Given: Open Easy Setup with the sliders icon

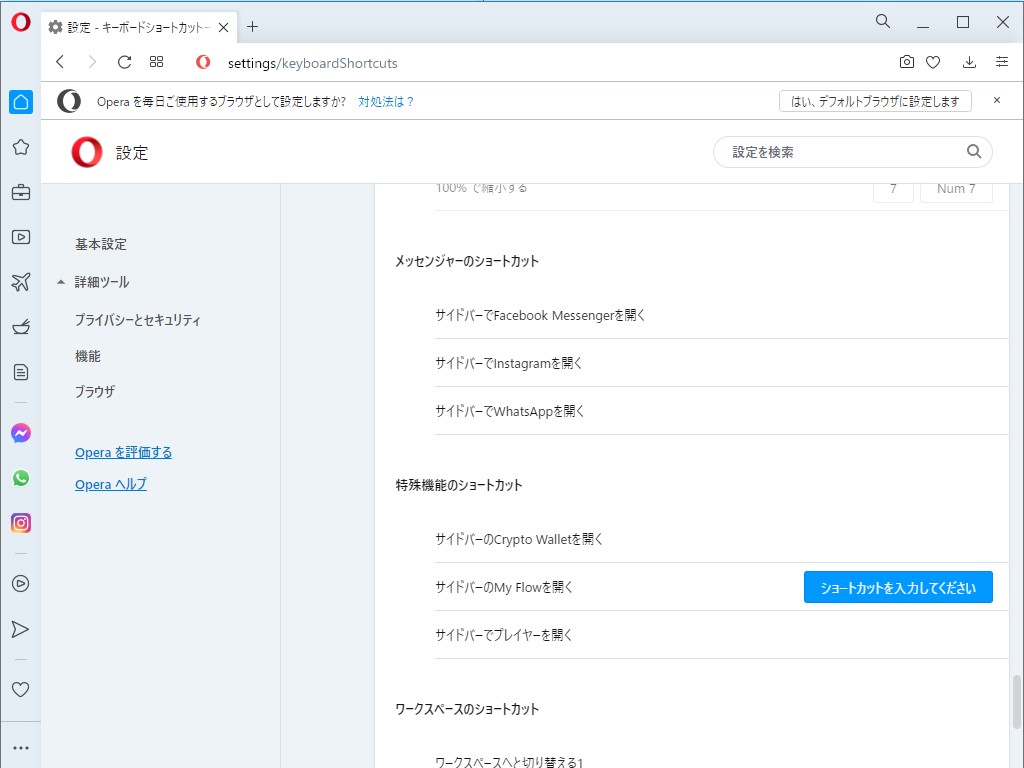Looking at the screenshot, I should tap(1002, 61).
